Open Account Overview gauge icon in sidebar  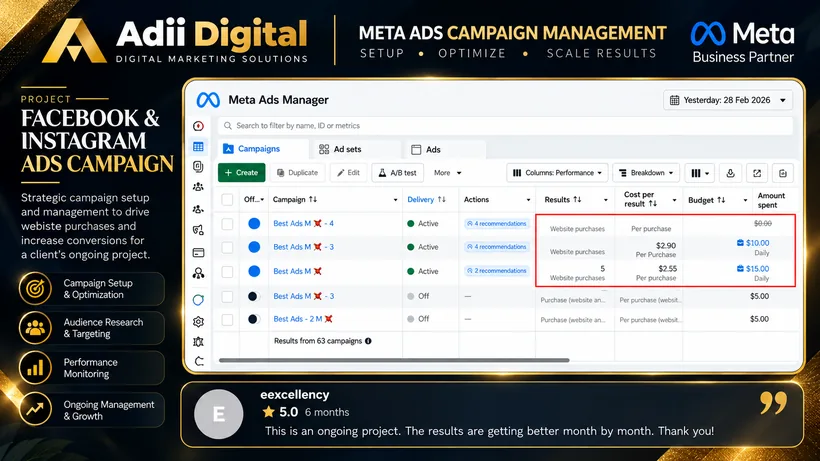point(198,126)
